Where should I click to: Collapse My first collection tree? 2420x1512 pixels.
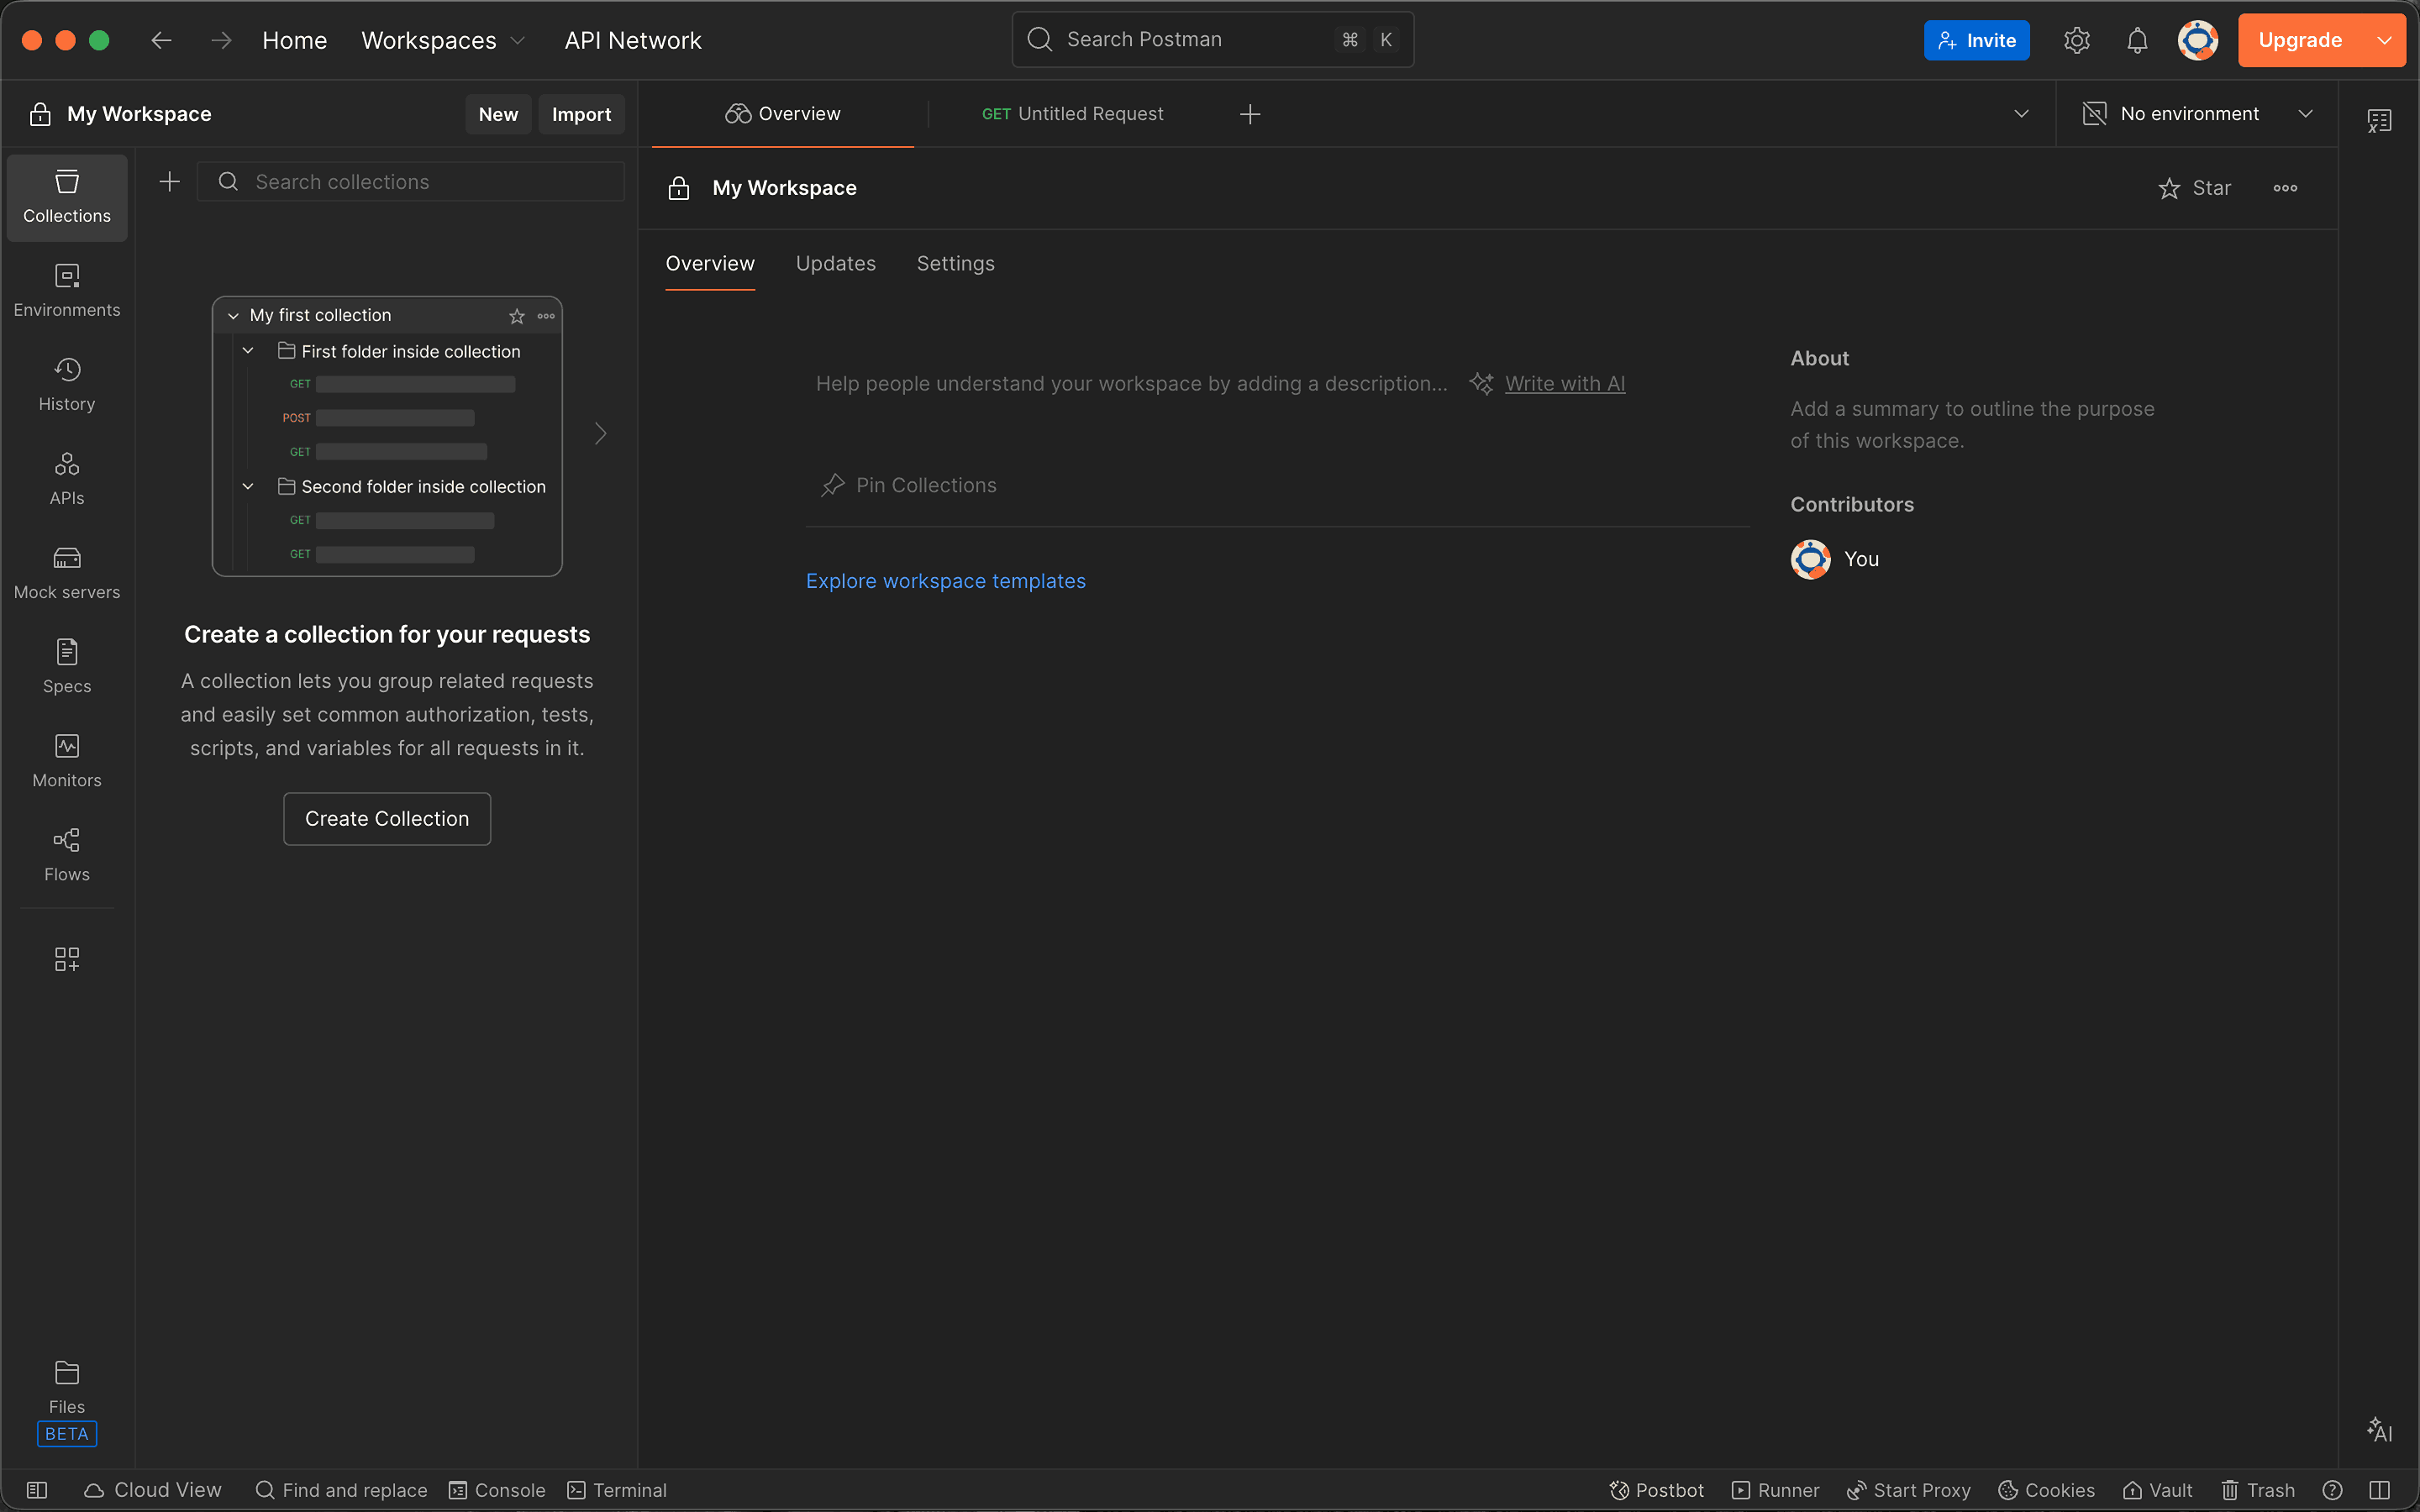(x=233, y=315)
